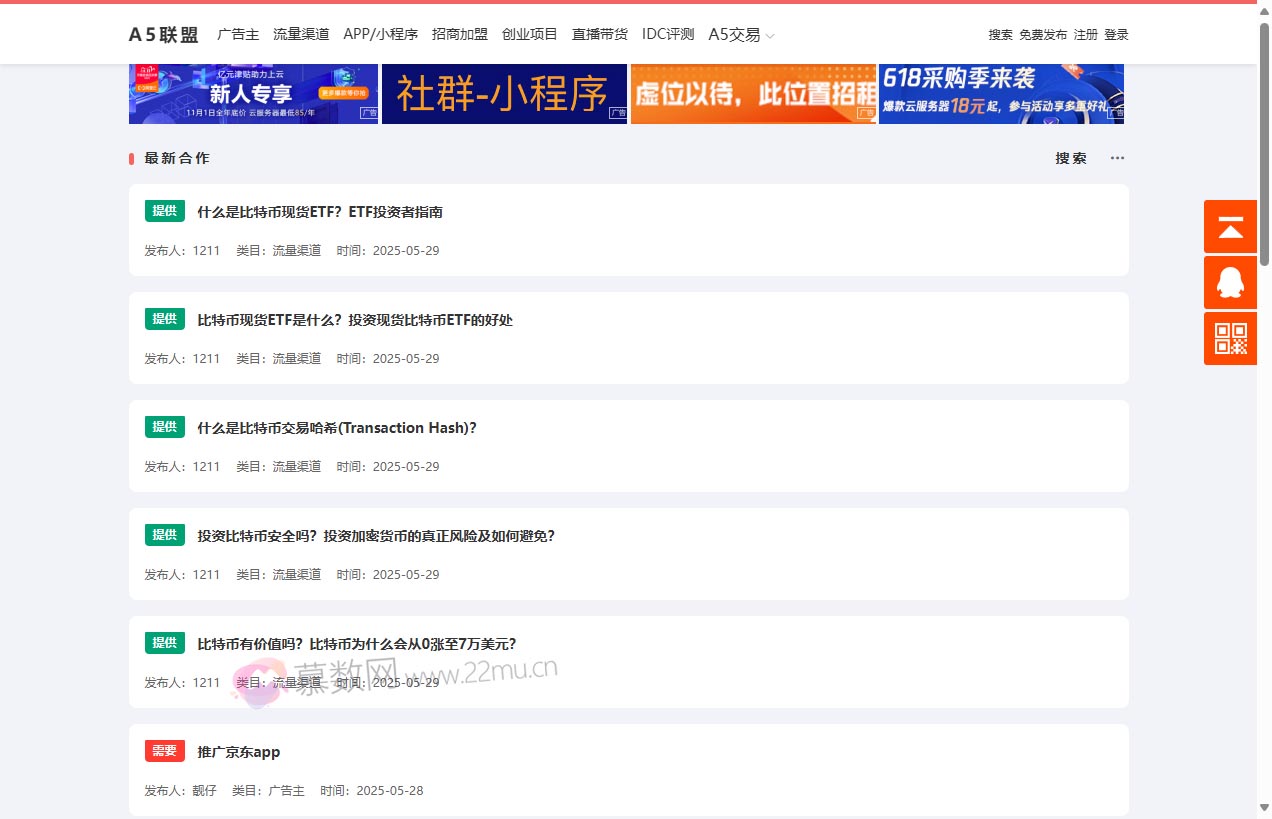1272x819 pixels.
Task: Open the 流量渠道 category link under first post
Action: (295, 250)
